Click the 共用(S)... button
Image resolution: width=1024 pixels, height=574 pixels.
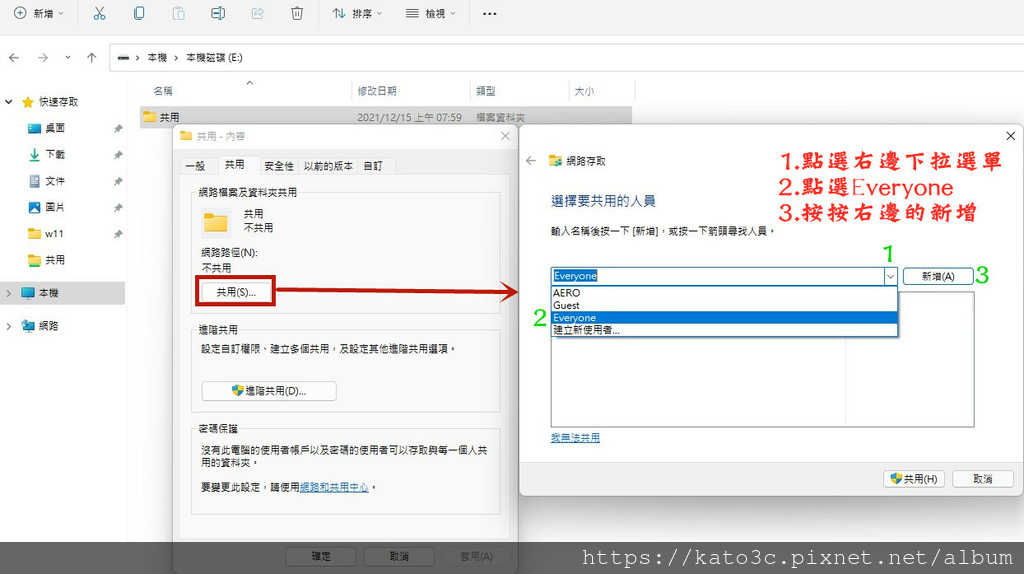click(236, 292)
